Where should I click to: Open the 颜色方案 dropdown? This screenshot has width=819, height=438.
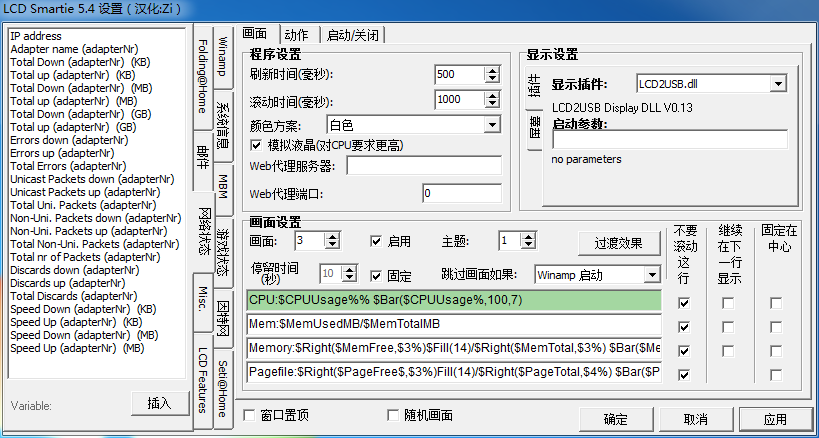point(491,125)
